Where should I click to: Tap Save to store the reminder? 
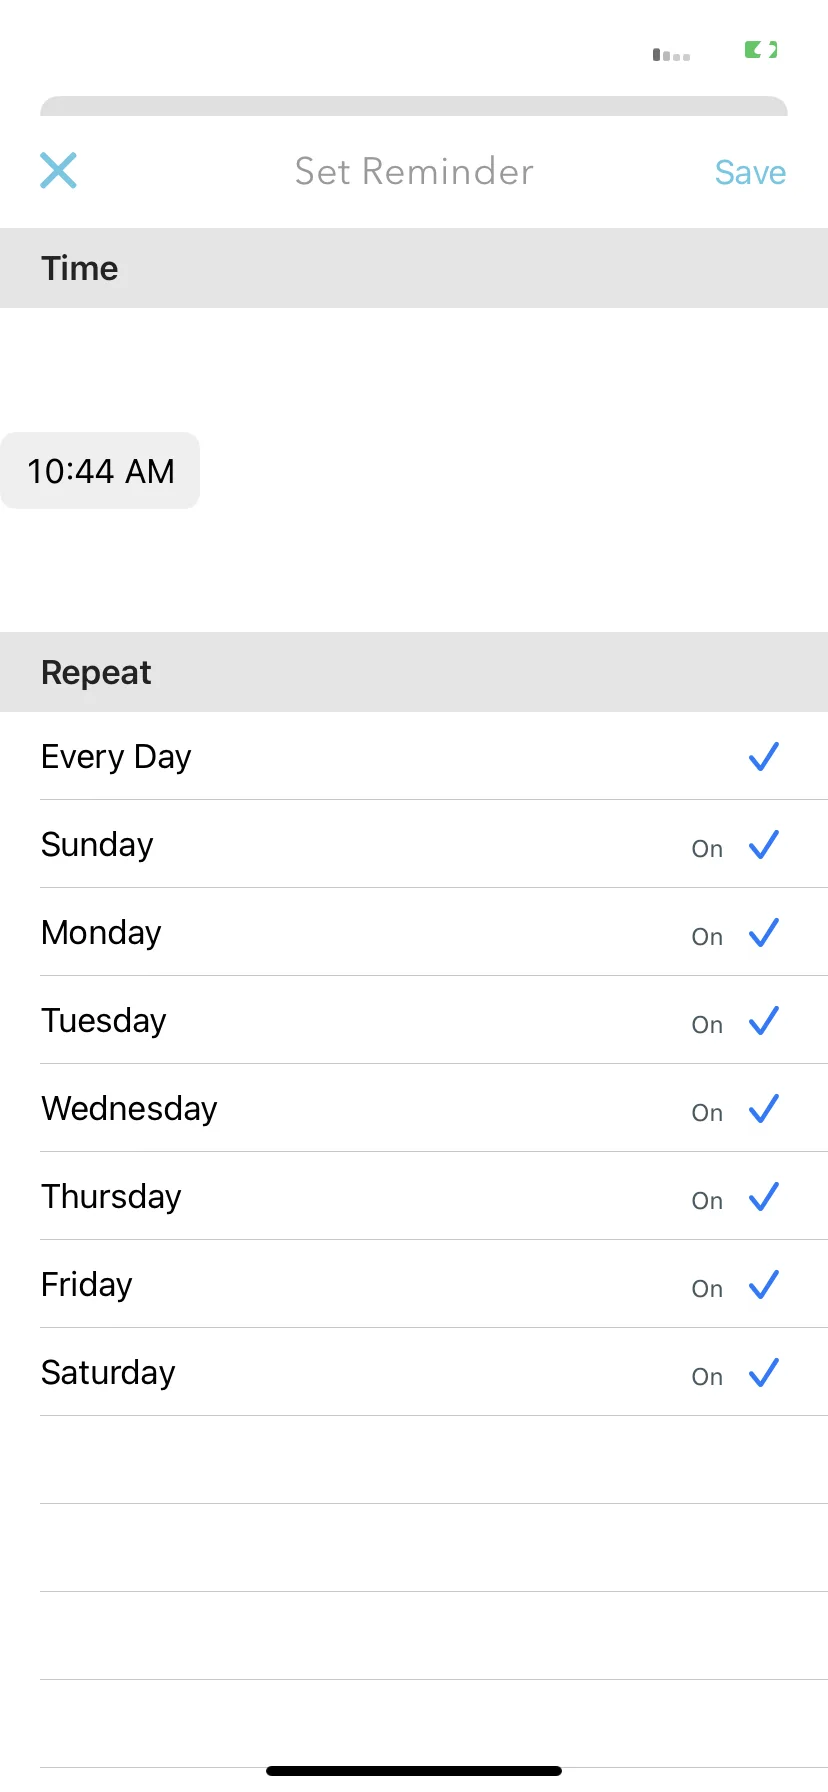tap(750, 173)
